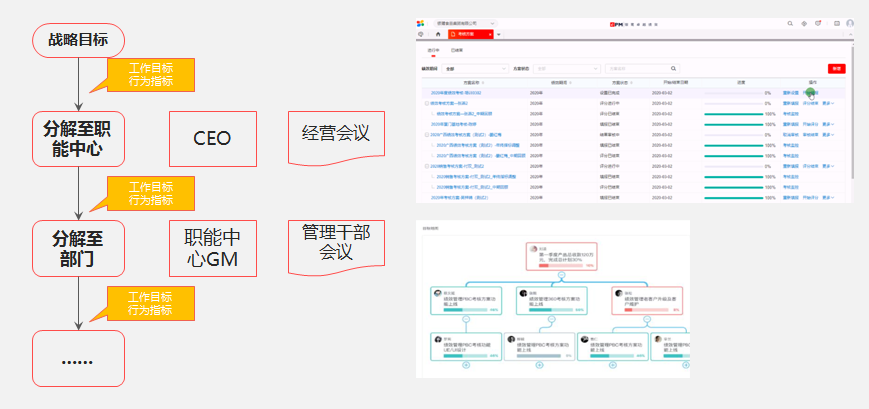The image size is (869, 409).
Task: Open the first plan name link in table
Action: [456, 93]
